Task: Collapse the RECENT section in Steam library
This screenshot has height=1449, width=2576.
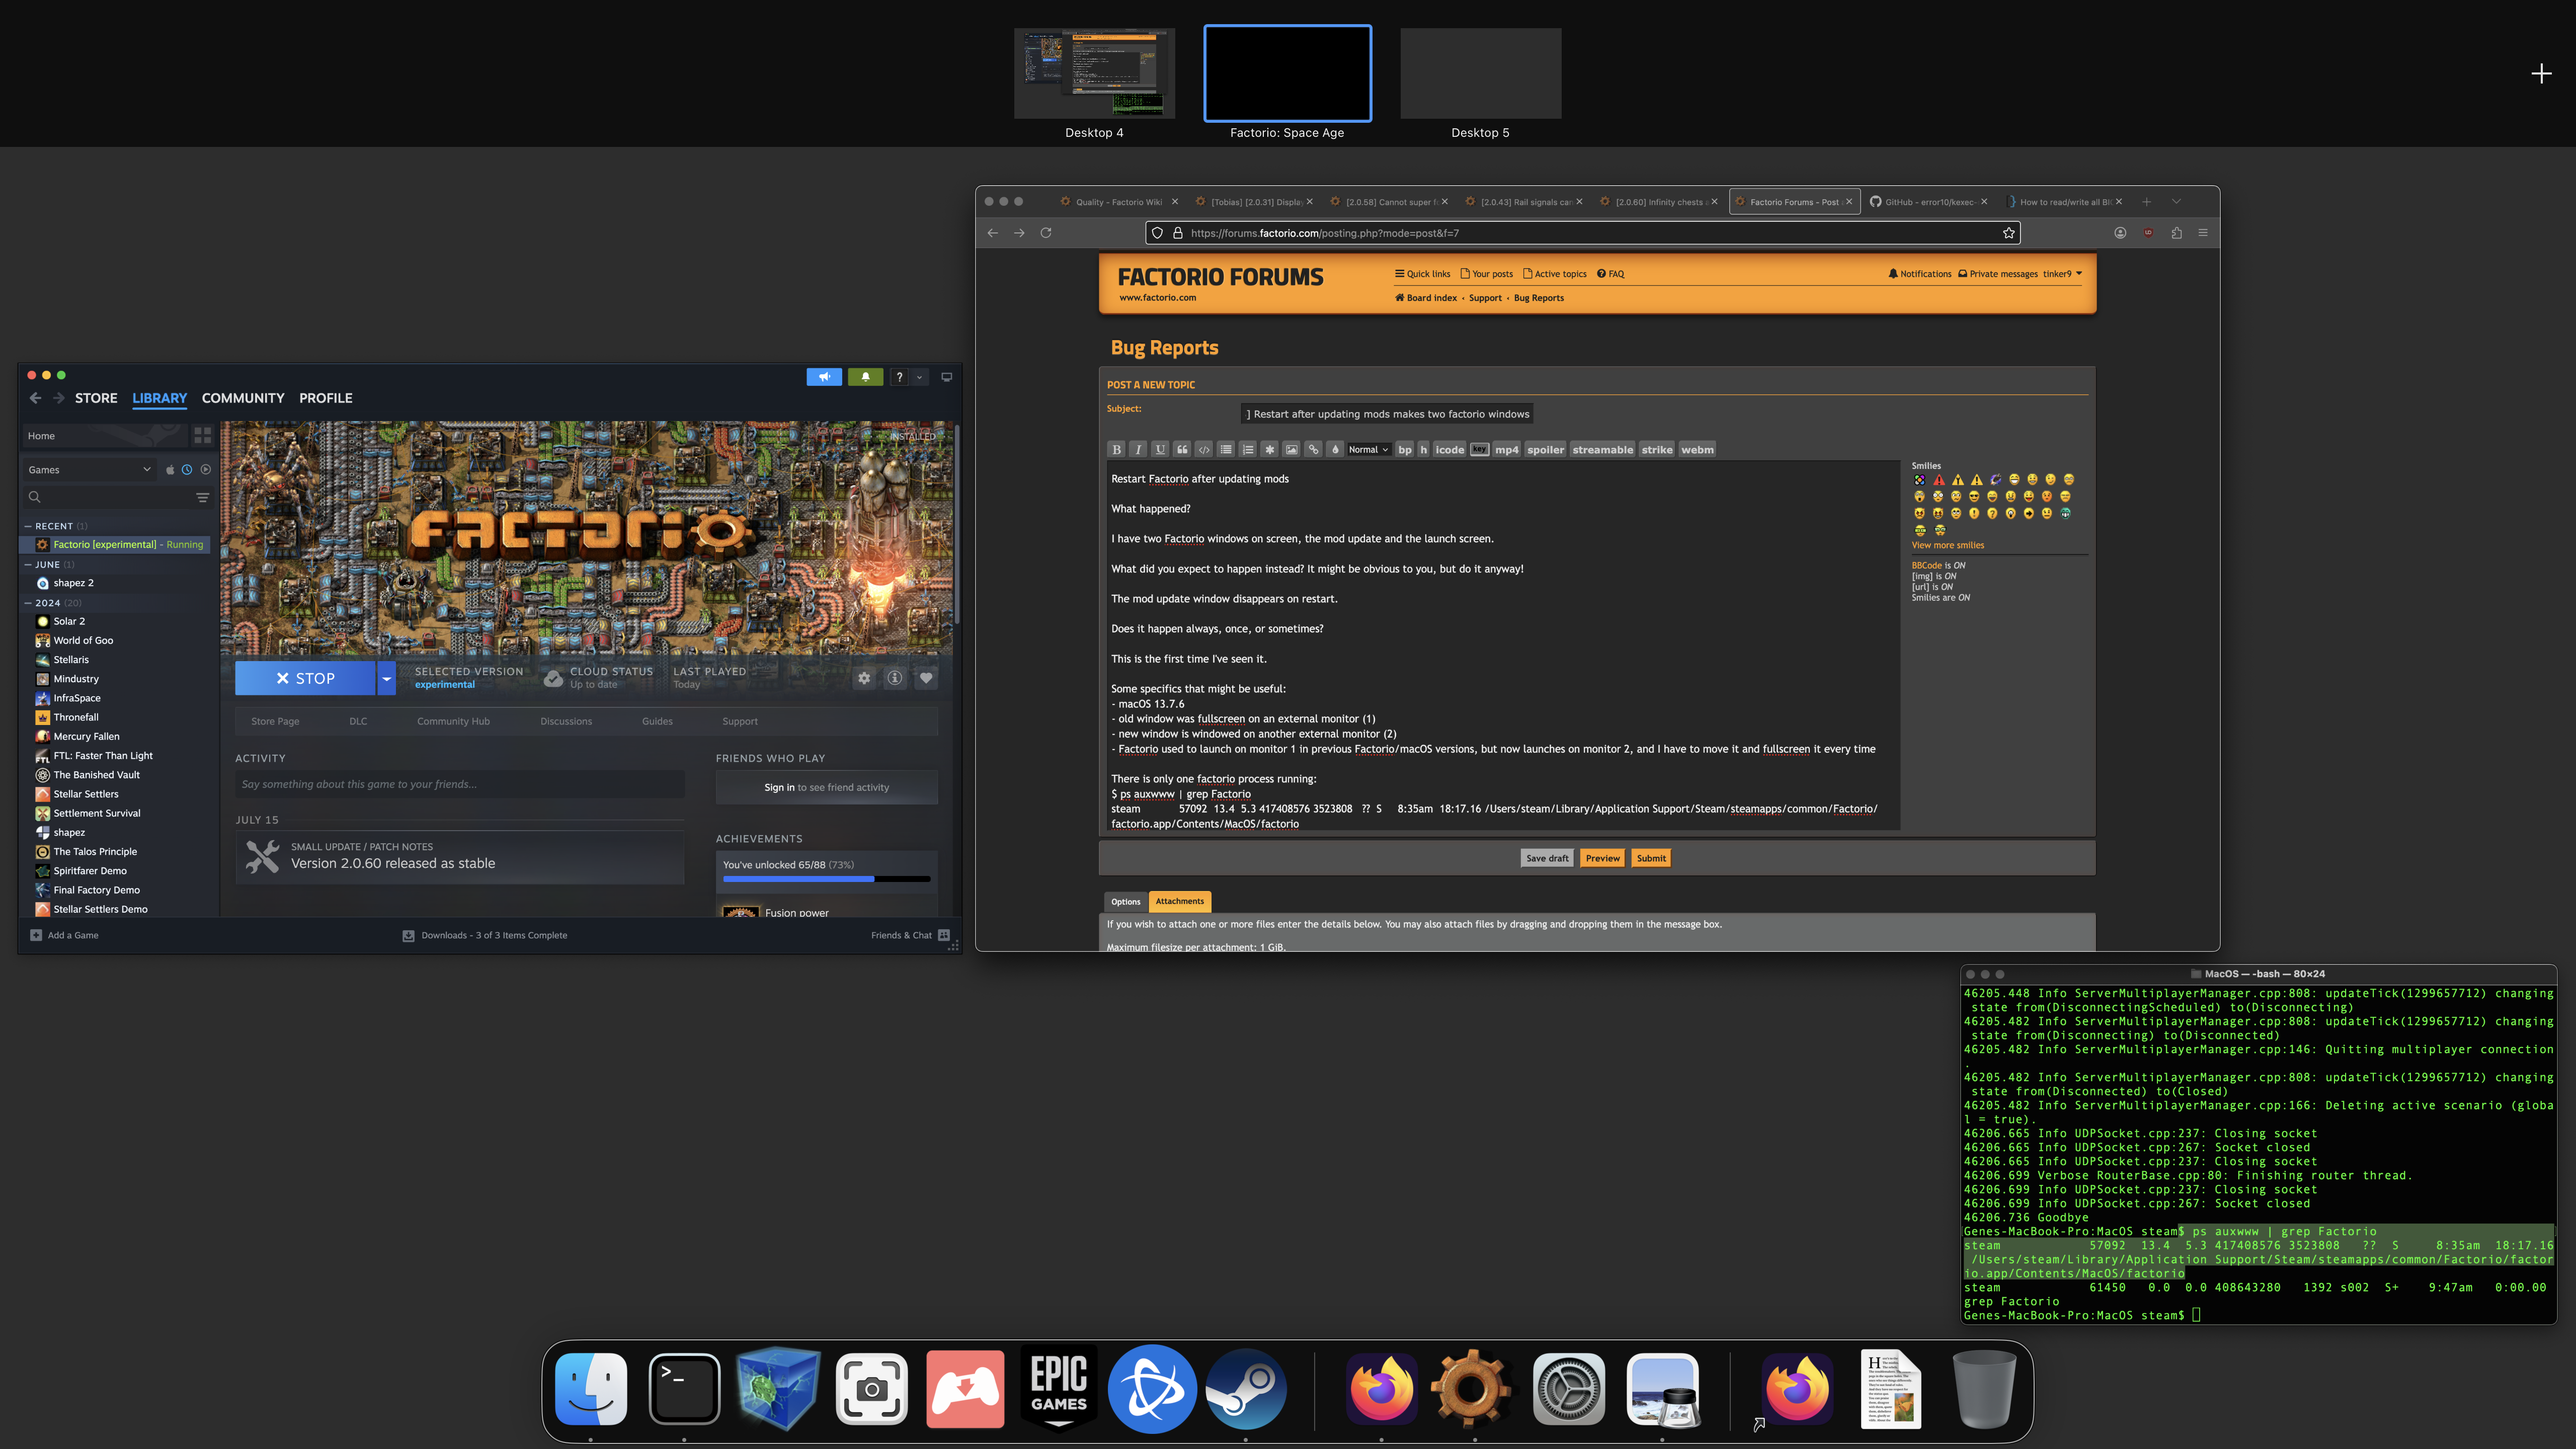Action: [28, 526]
